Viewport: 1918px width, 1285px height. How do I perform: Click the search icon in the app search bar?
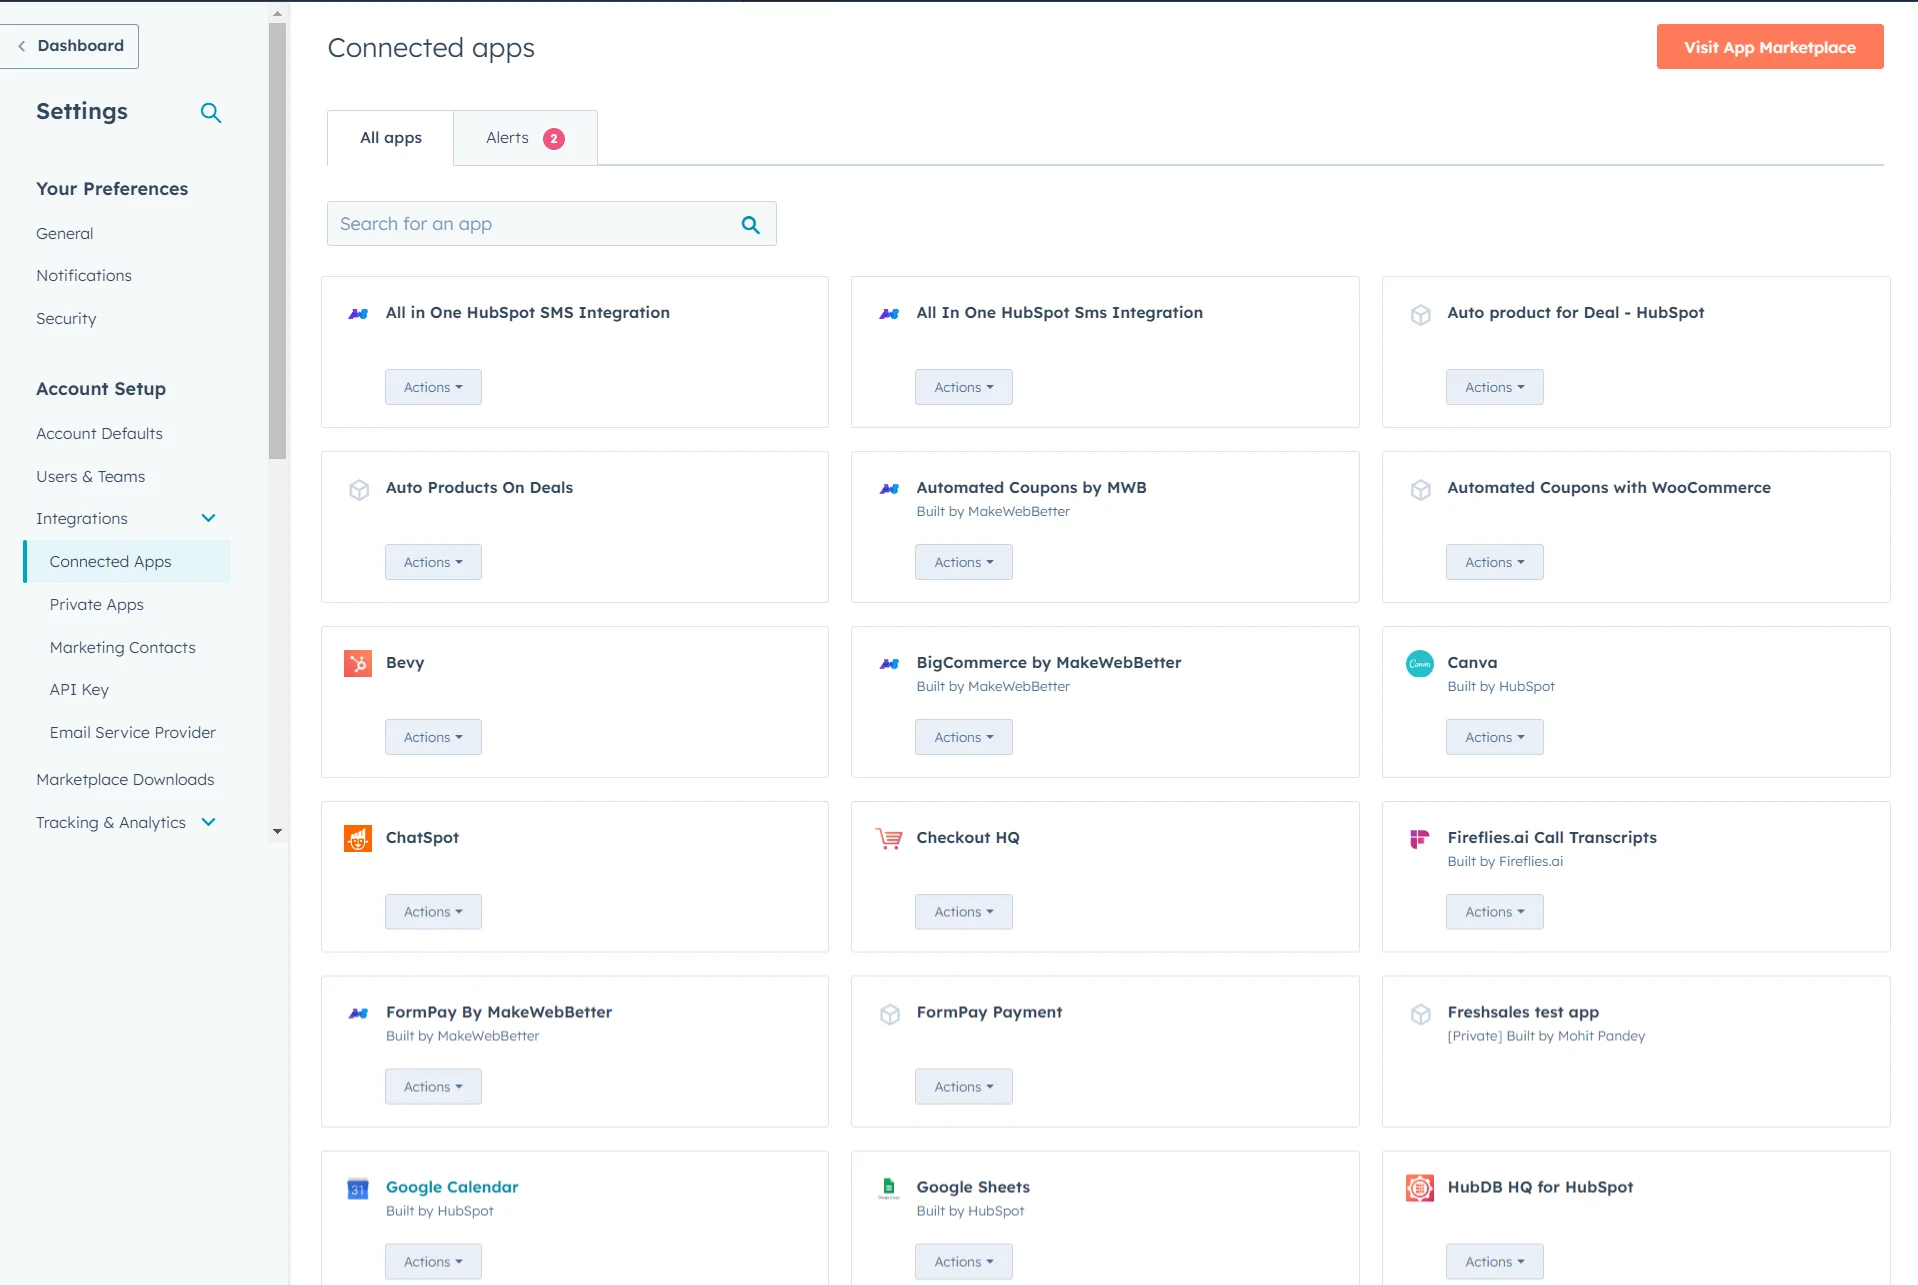tap(750, 224)
